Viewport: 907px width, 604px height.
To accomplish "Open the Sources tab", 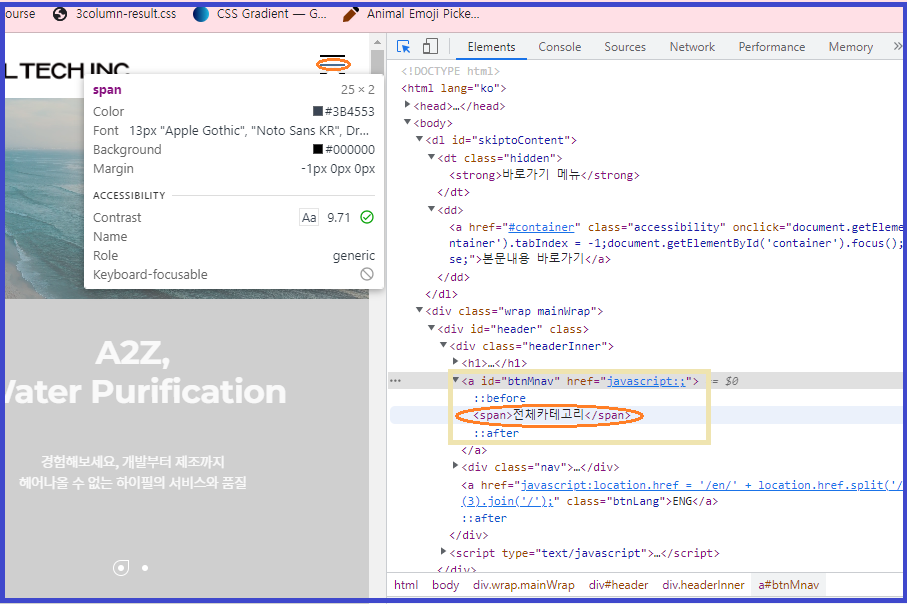I will point(625,47).
